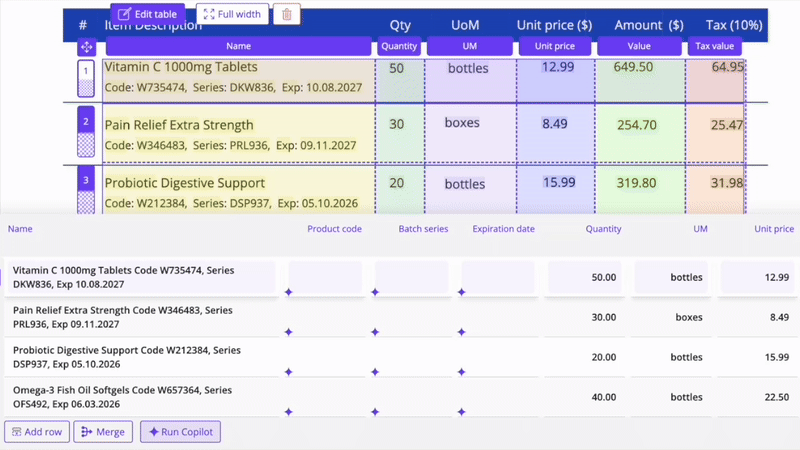Image resolution: width=800 pixels, height=450 pixels.
Task: Click tax 25.47 in the document table
Action: pyautogui.click(x=727, y=124)
